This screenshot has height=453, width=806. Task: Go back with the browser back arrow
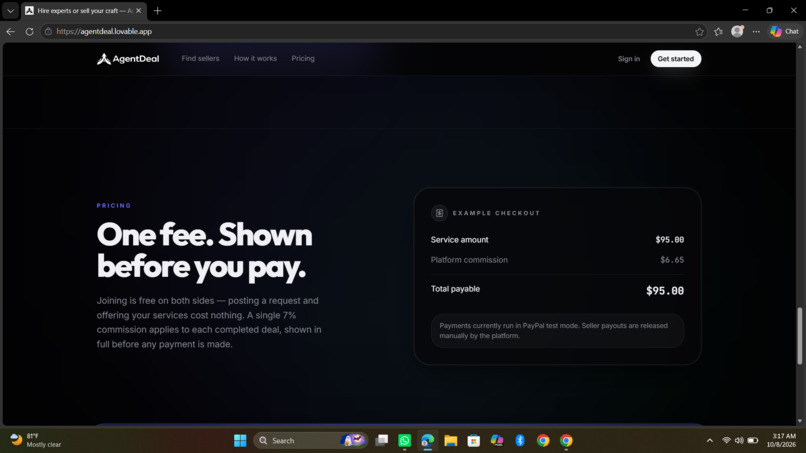[x=11, y=31]
